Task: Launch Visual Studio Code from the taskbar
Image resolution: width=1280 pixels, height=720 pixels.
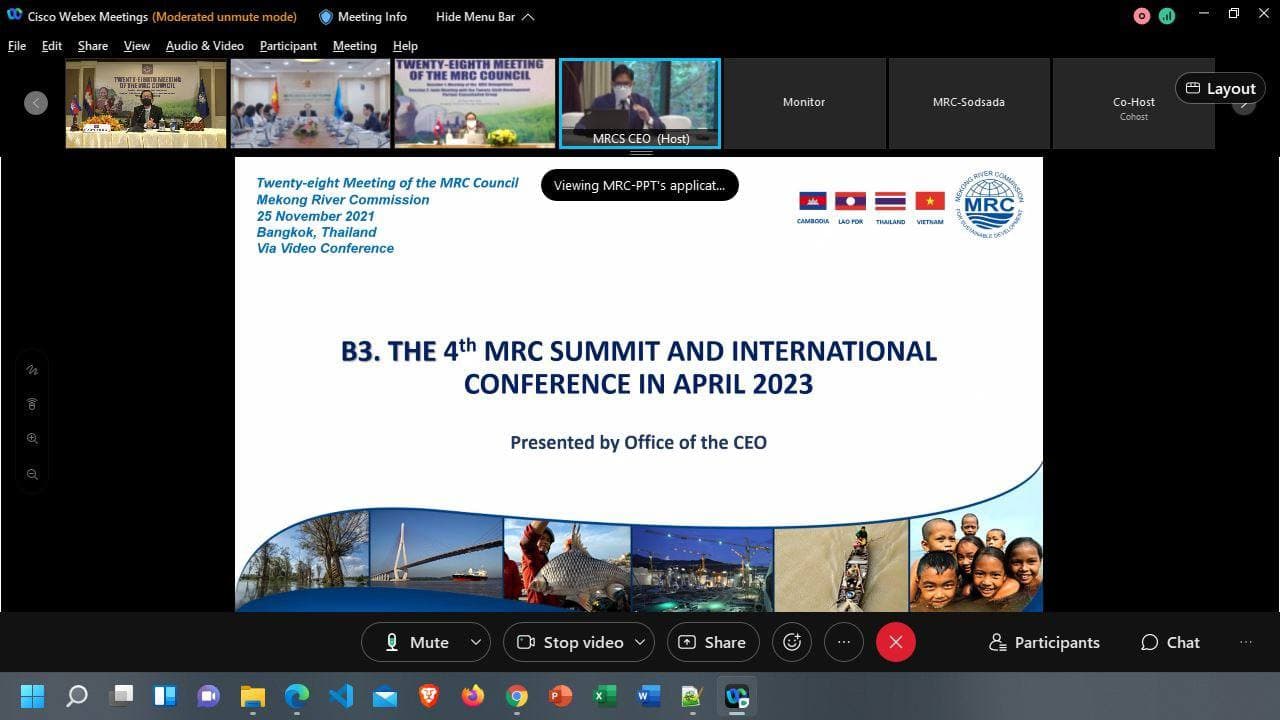Action: point(341,695)
